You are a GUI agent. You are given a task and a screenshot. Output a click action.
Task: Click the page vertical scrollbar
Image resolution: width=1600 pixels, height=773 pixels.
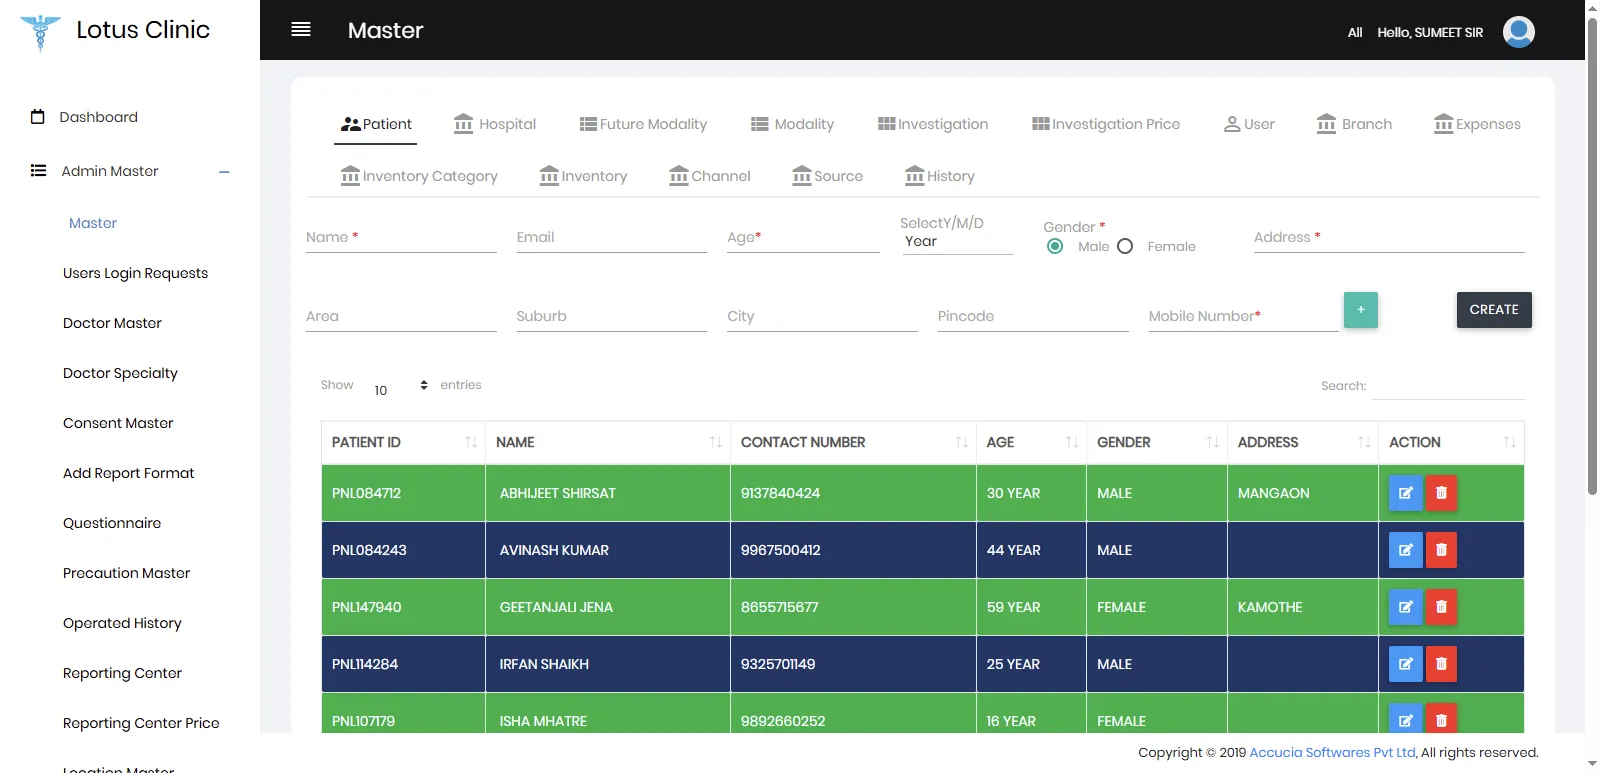(1591, 250)
